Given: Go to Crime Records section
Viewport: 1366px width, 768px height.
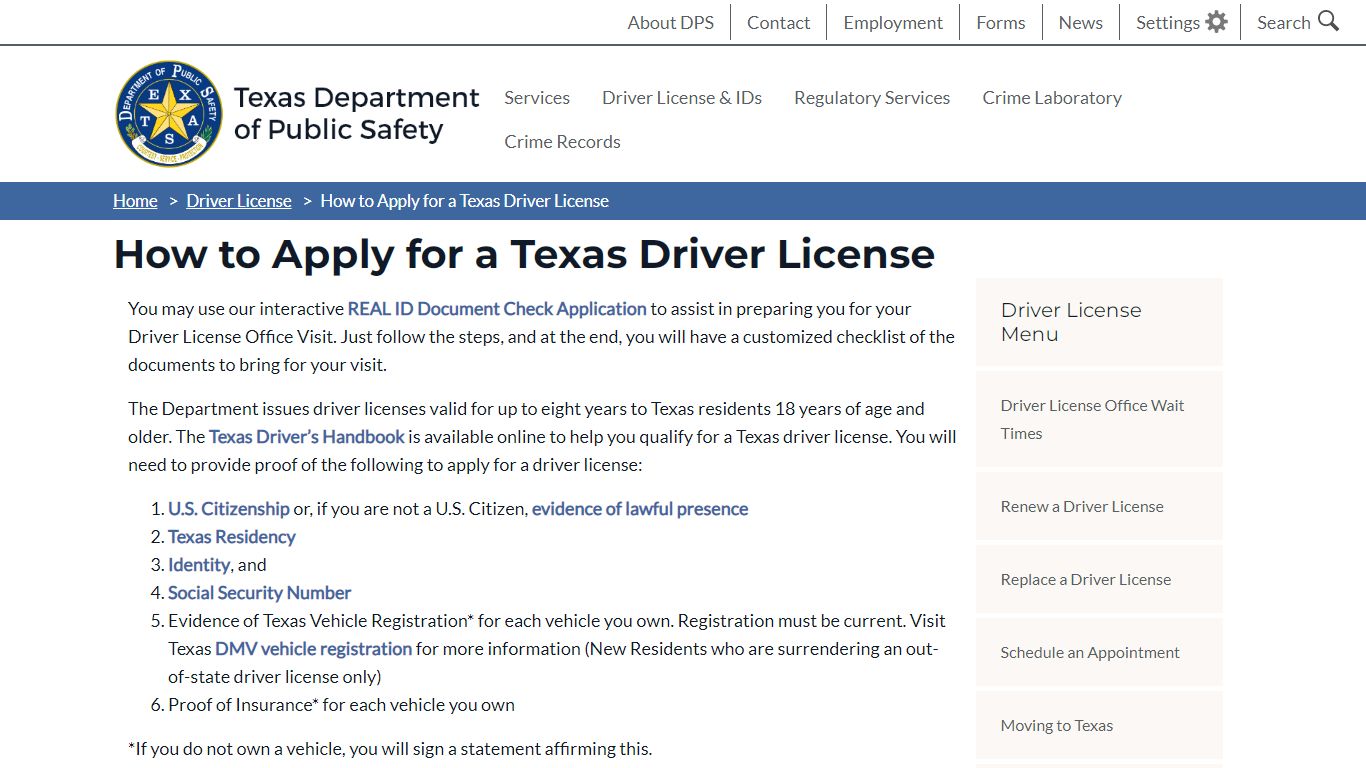Looking at the screenshot, I should (562, 141).
